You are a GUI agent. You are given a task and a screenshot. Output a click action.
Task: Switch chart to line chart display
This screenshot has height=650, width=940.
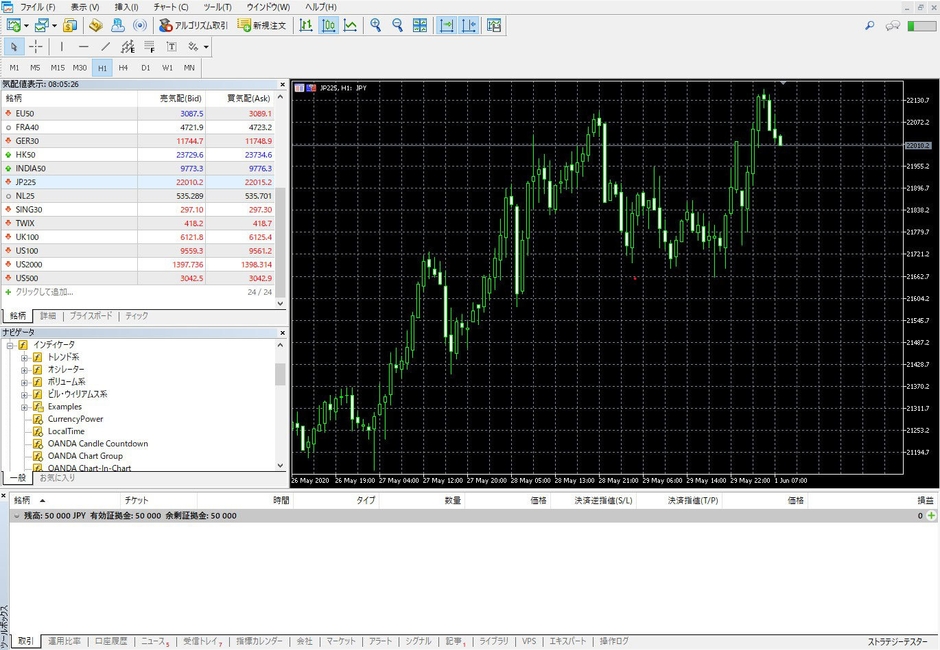[x=350, y=25]
